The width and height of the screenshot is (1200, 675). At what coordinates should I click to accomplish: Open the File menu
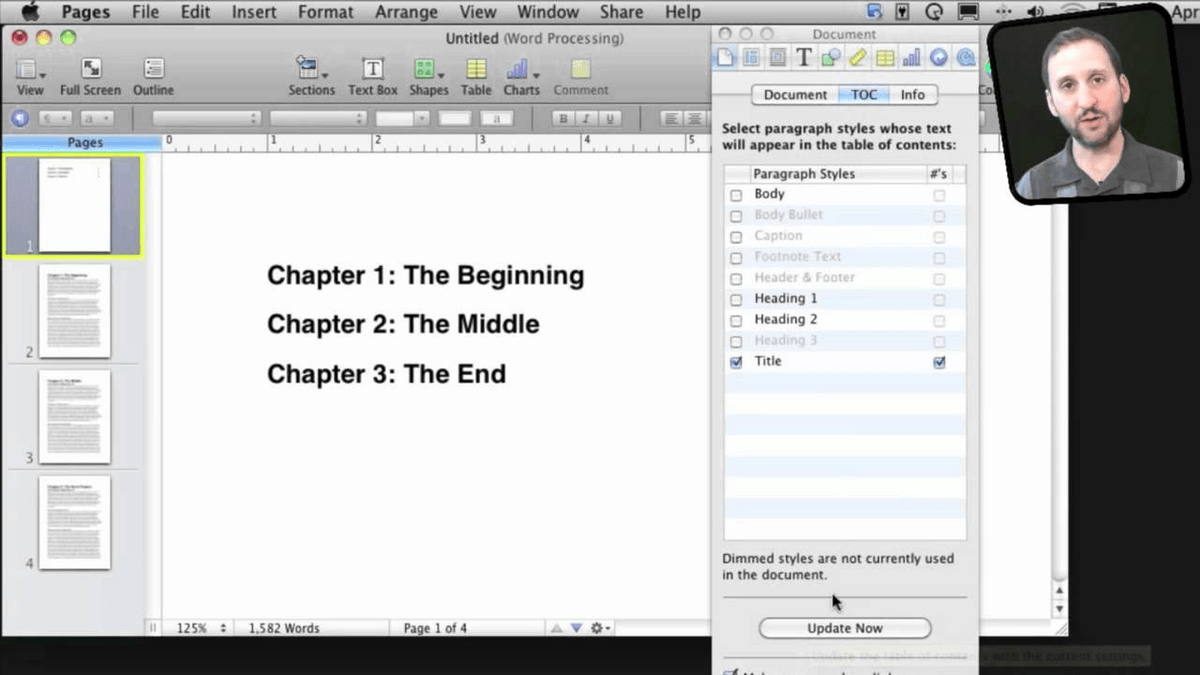[145, 12]
